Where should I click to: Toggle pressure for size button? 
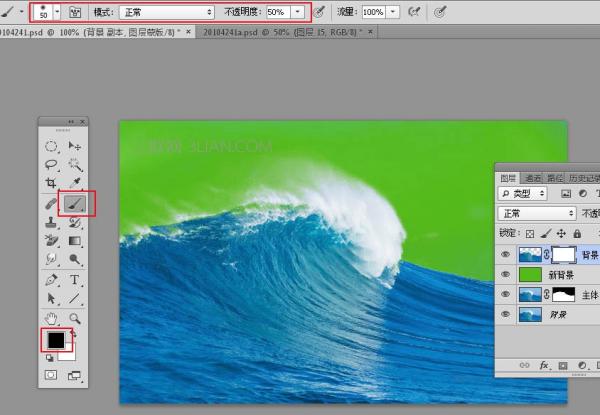(x=440, y=12)
